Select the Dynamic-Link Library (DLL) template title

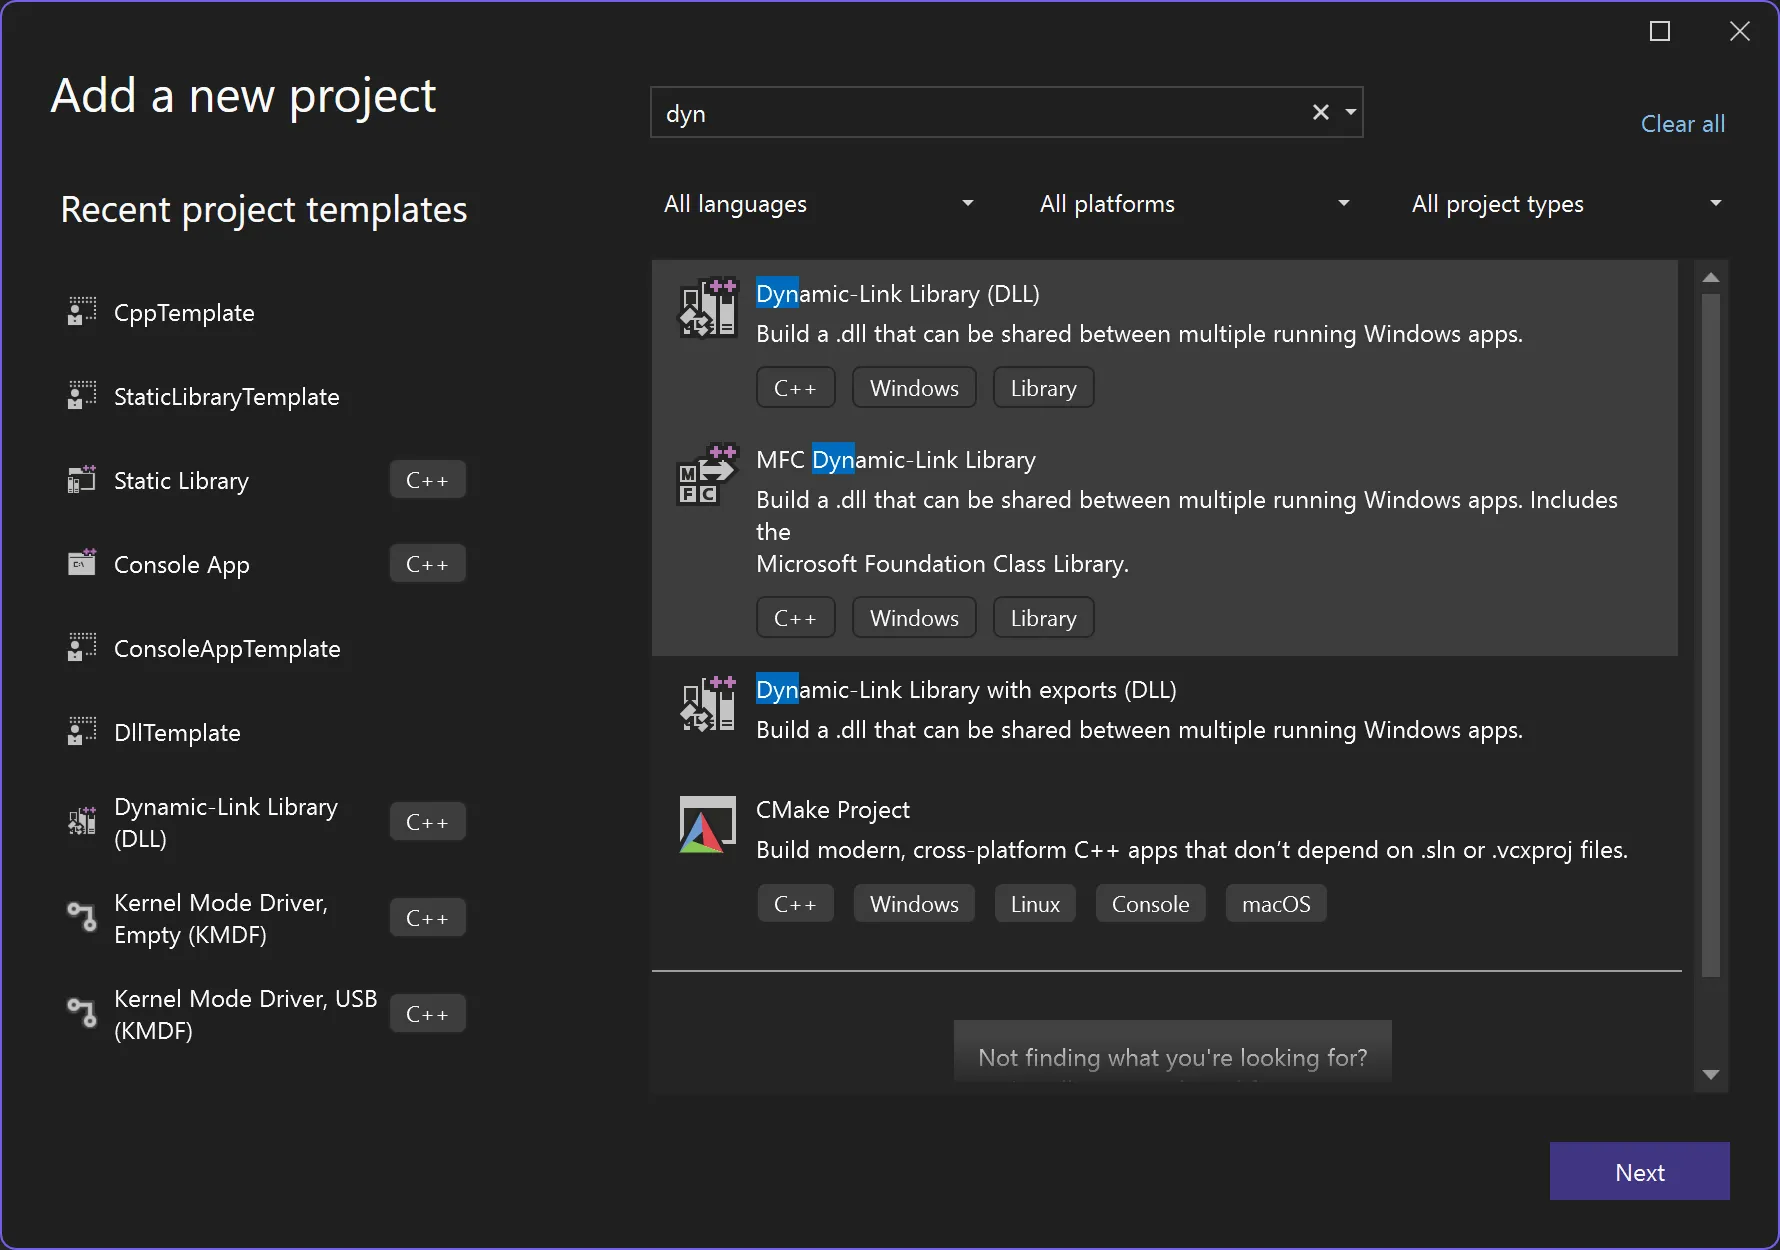(x=898, y=294)
